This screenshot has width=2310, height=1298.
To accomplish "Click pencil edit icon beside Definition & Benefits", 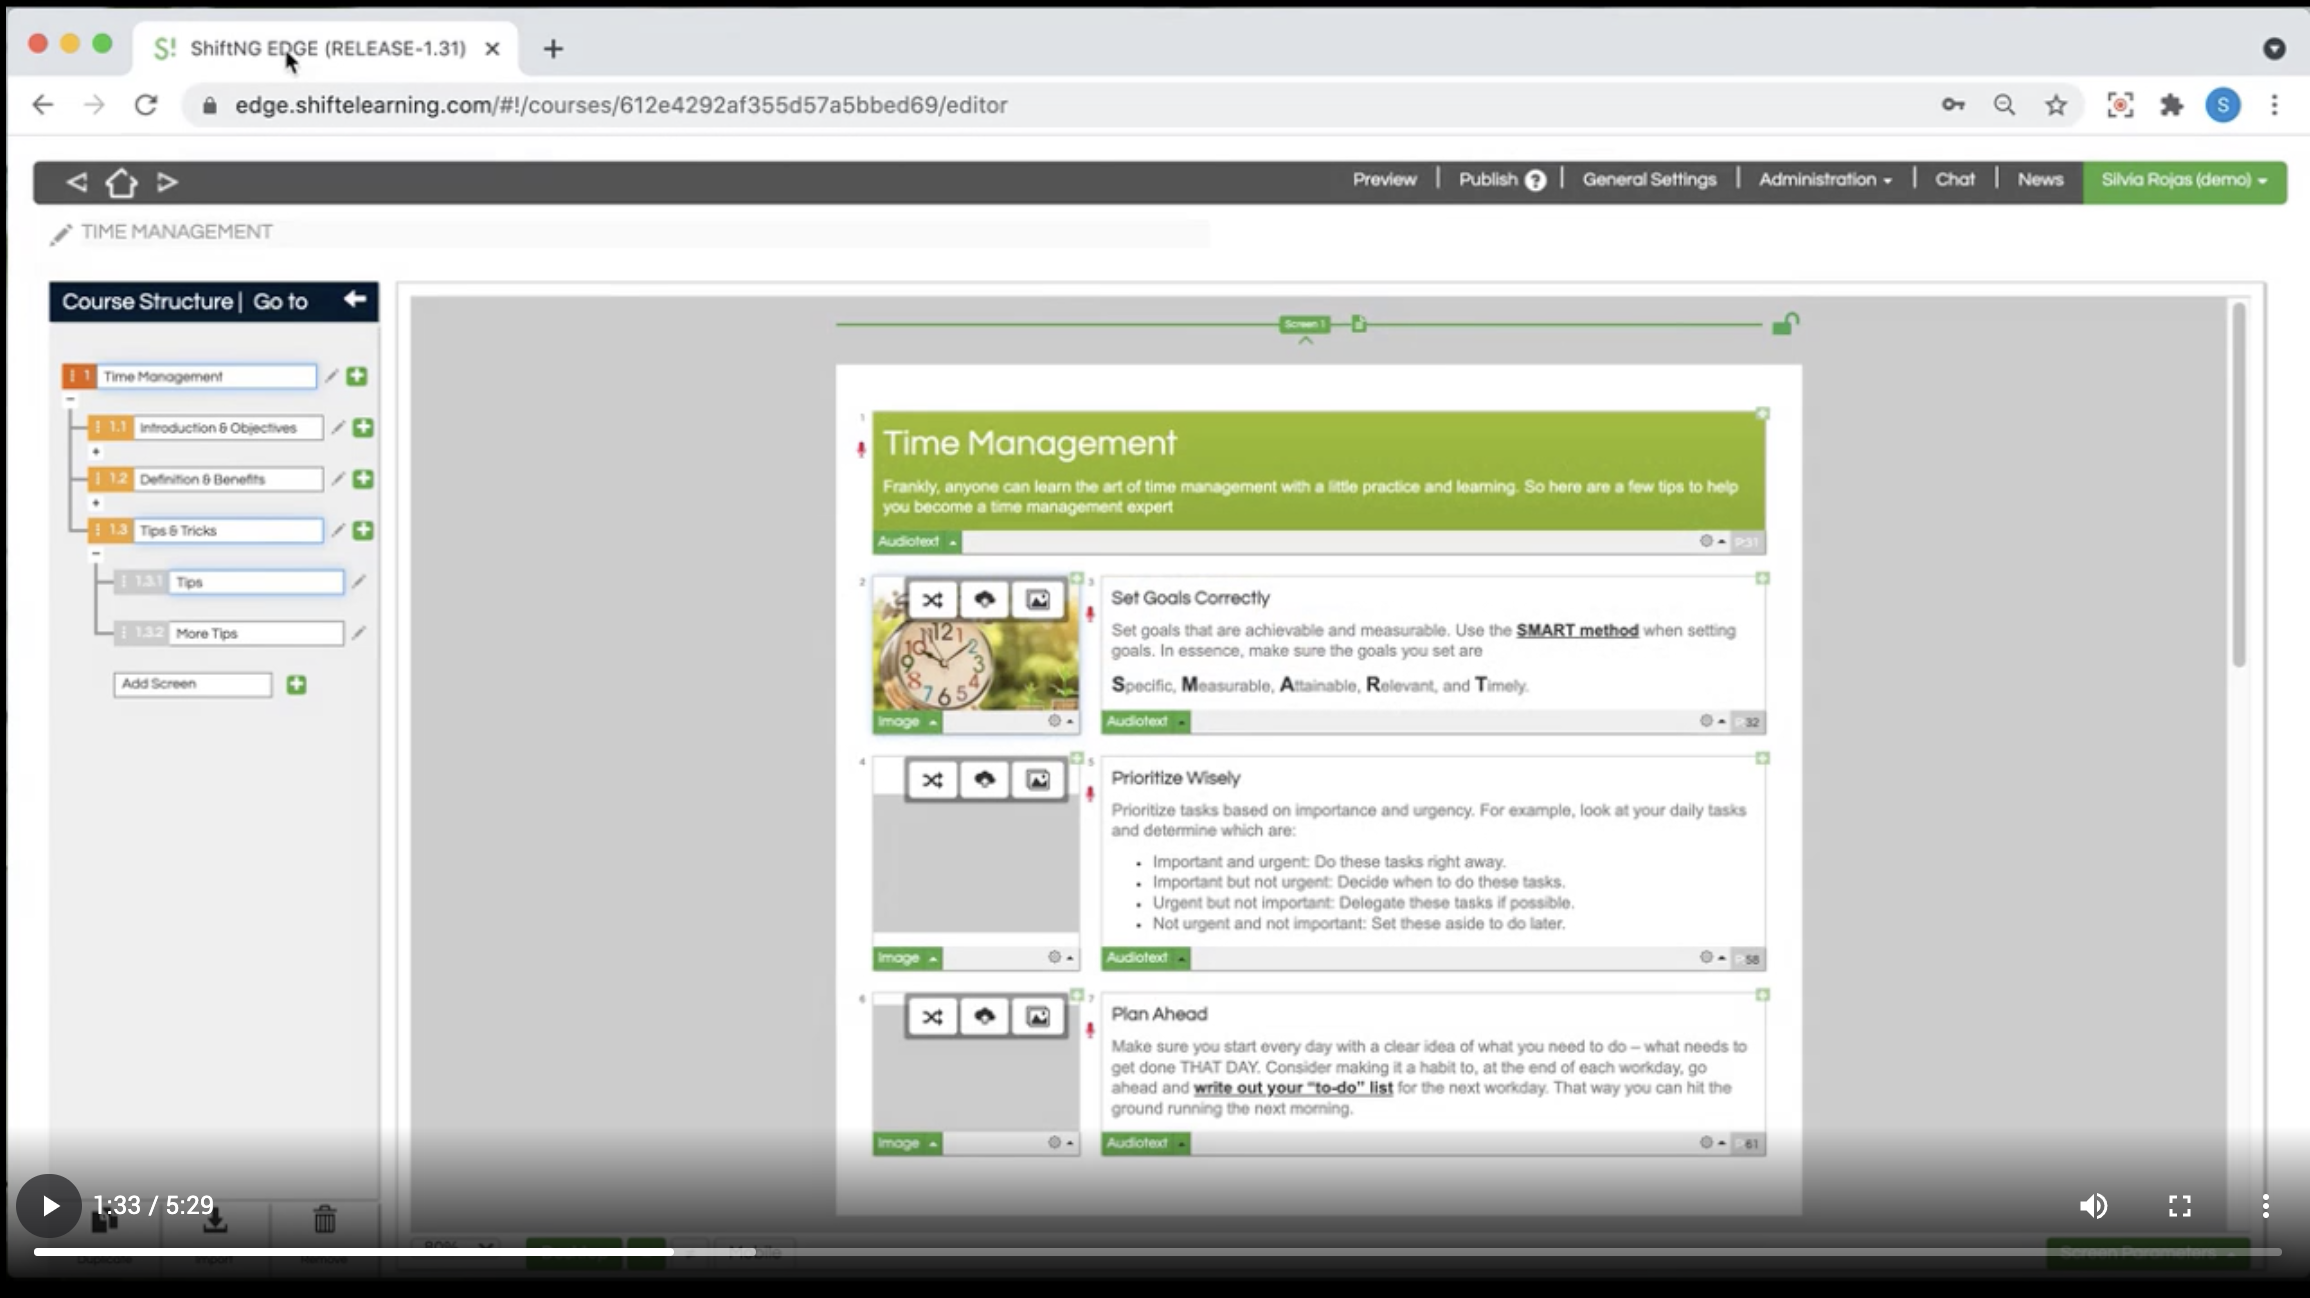I will 338,479.
